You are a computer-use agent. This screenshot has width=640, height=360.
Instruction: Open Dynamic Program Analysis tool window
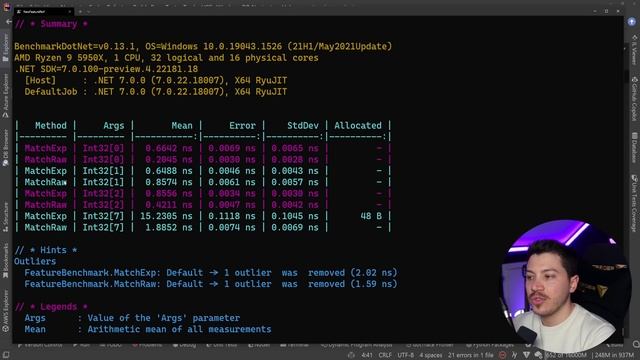[x=356, y=345]
